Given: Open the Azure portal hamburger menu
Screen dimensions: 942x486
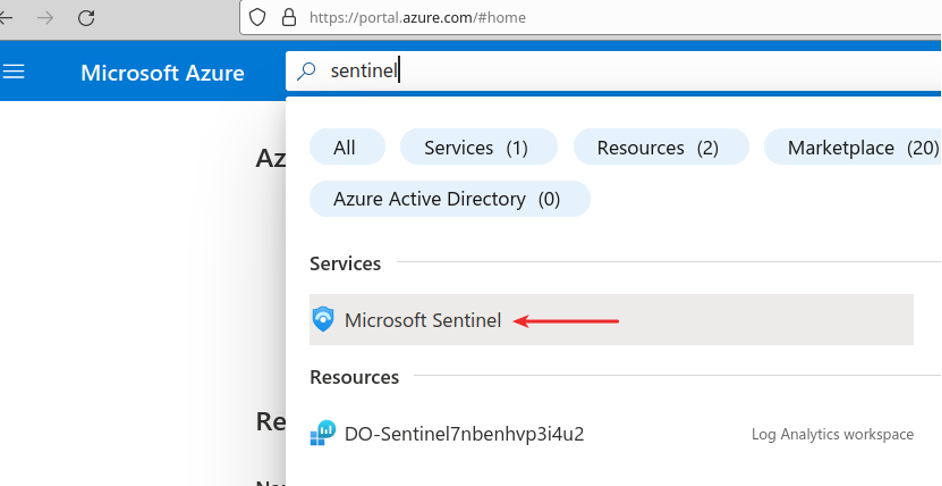Looking at the screenshot, I should coord(14,72).
